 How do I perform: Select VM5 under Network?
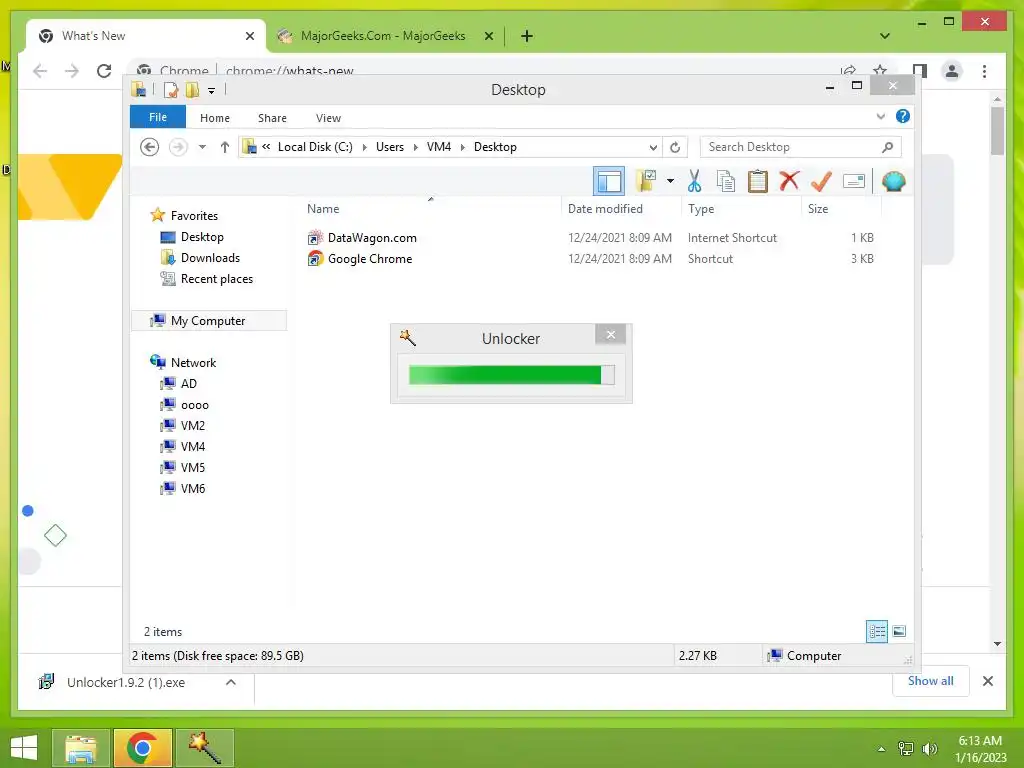193,468
